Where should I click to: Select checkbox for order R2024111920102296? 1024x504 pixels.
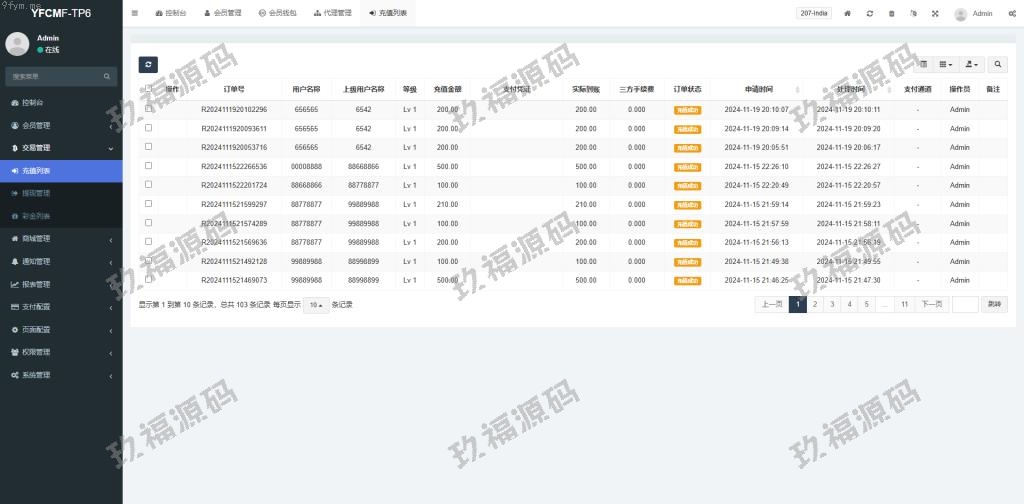pyautogui.click(x=148, y=109)
